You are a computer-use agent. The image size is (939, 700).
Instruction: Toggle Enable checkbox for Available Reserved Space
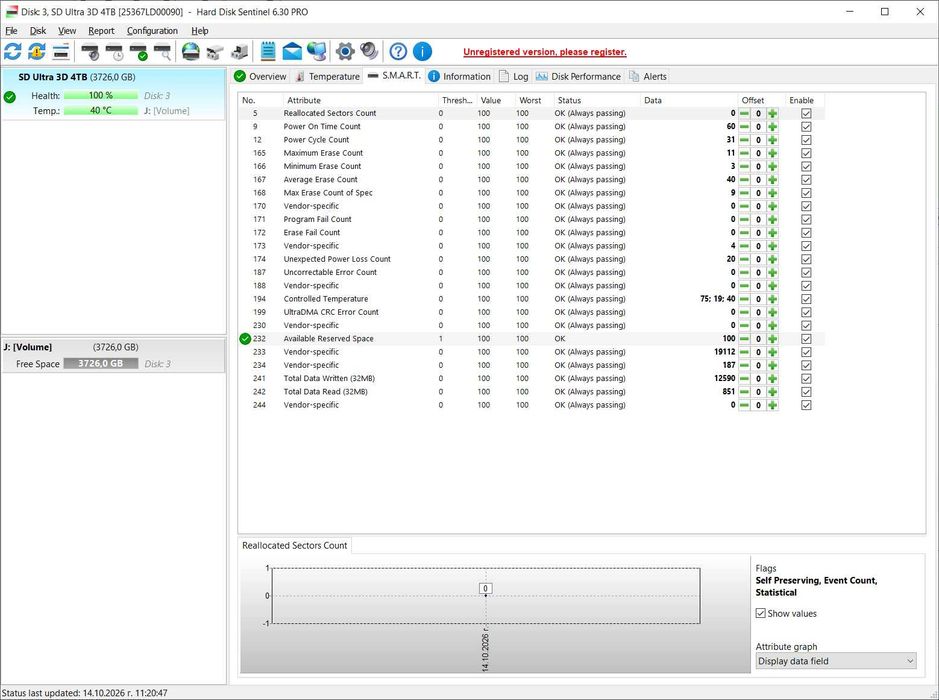806,338
